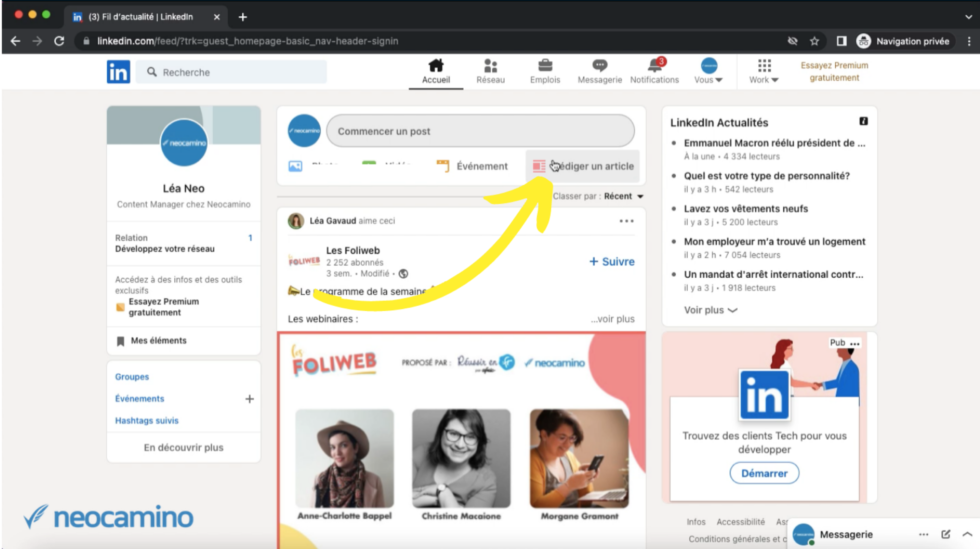The image size is (980, 549).
Task: Click browser forward arrow
Action: [38, 41]
